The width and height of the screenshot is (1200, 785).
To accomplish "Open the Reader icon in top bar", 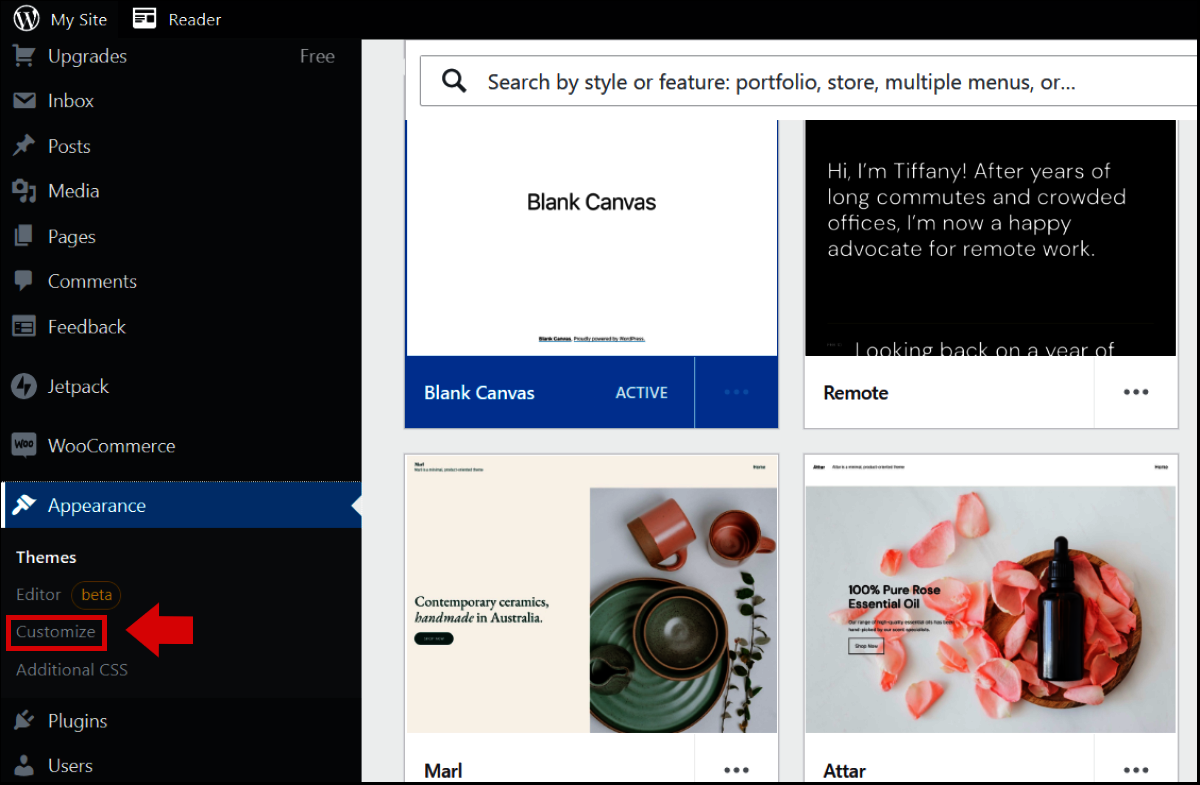I will click(x=145, y=19).
